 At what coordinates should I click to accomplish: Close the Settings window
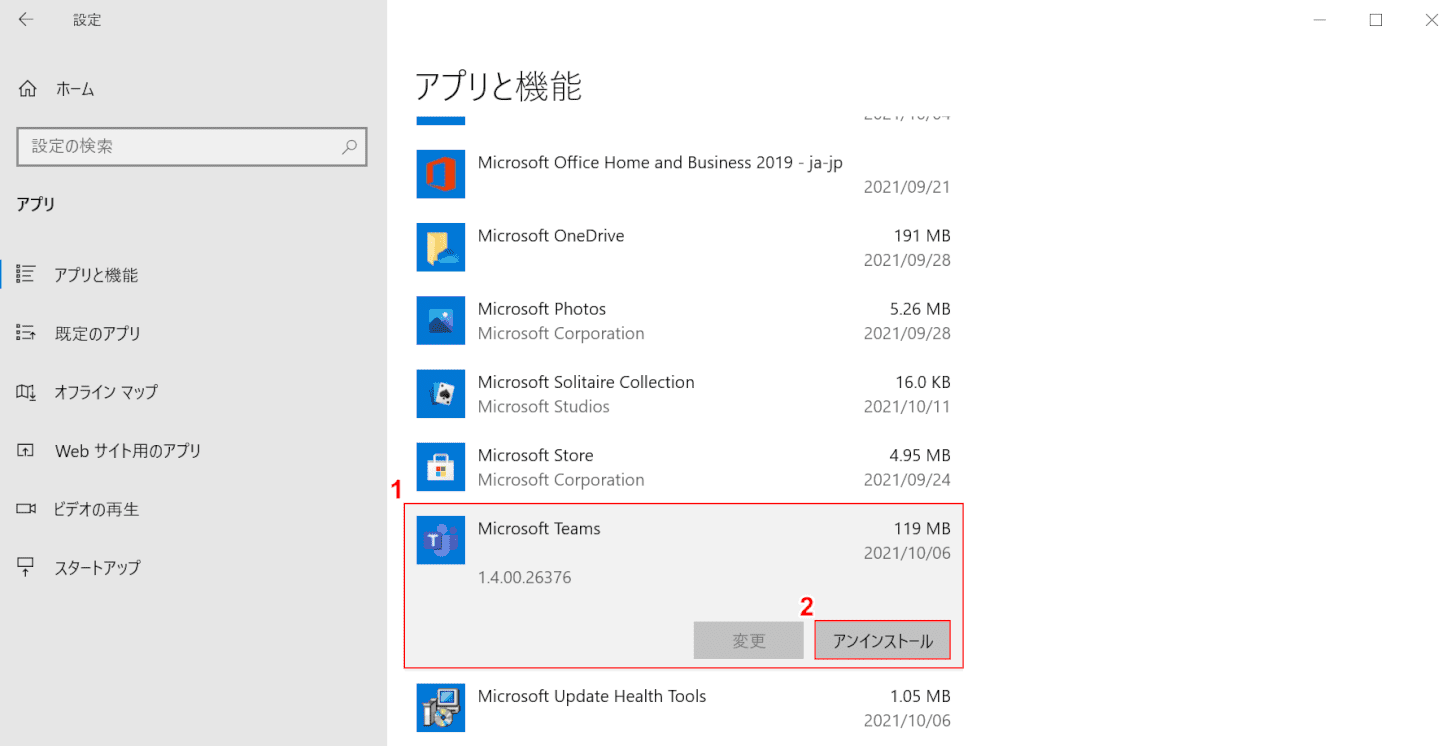1431,20
